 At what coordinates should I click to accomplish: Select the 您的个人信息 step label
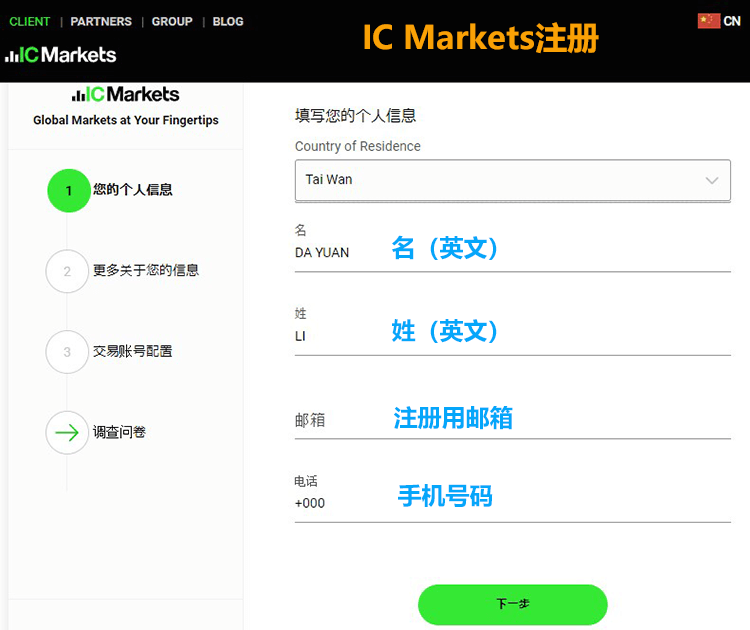[x=133, y=190]
